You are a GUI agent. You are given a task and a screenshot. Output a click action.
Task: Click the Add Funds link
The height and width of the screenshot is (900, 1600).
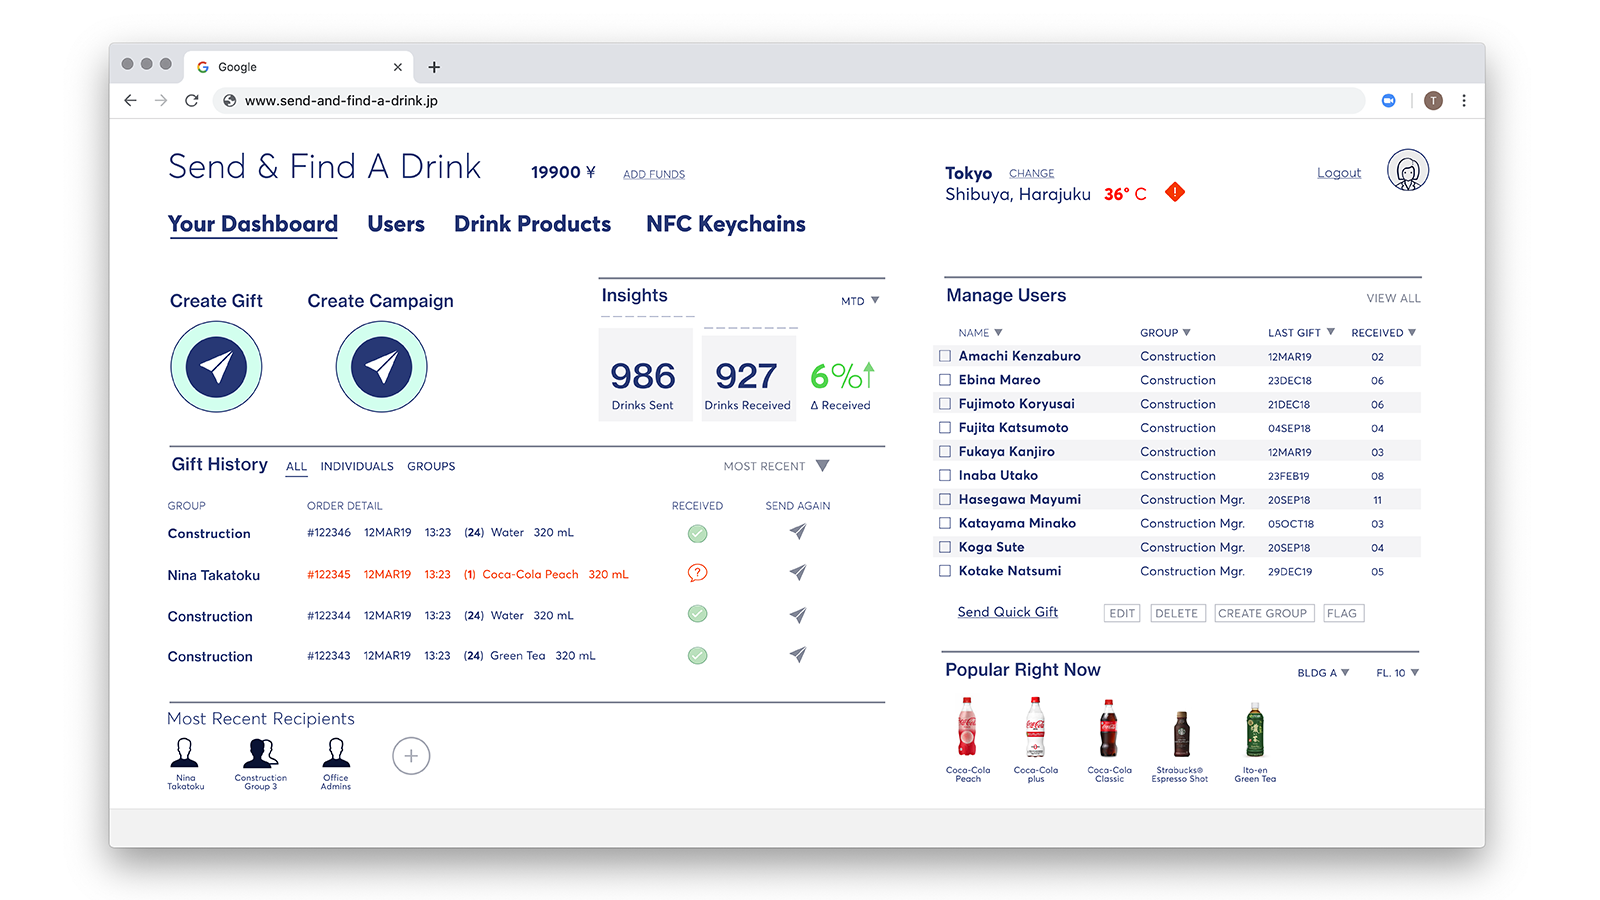[654, 174]
